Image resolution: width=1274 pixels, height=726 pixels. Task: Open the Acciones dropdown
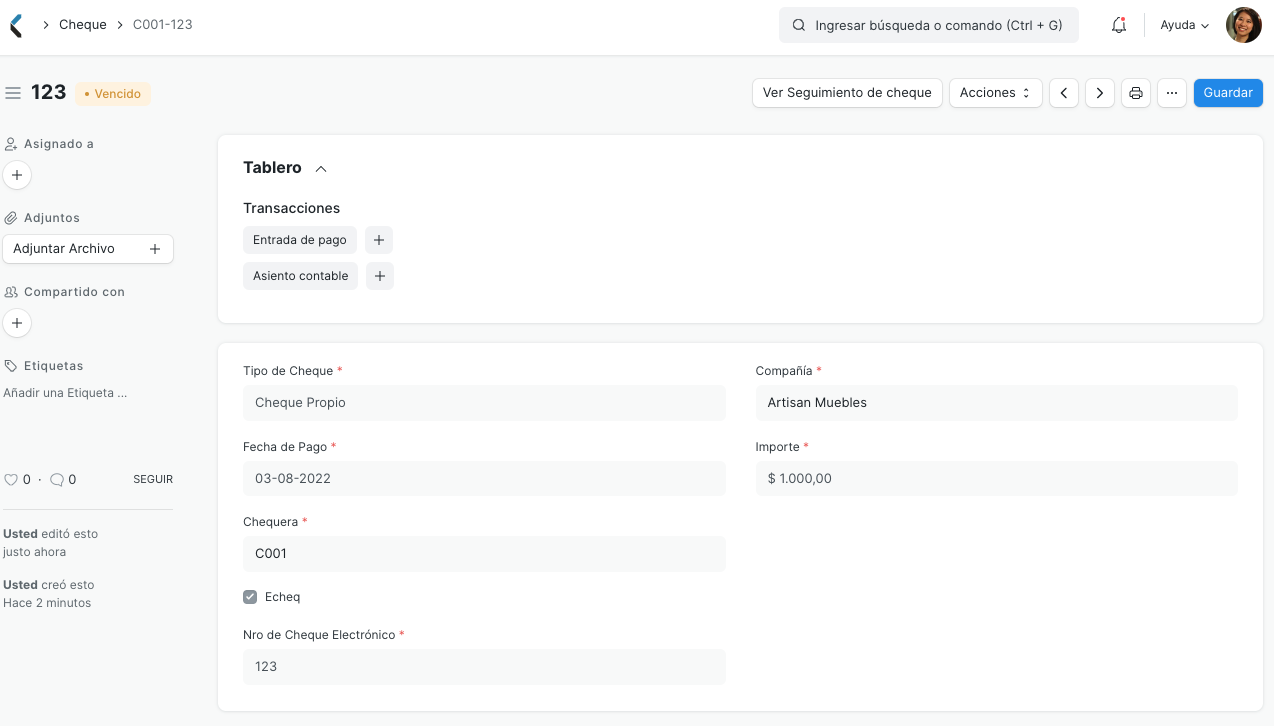[995, 93]
